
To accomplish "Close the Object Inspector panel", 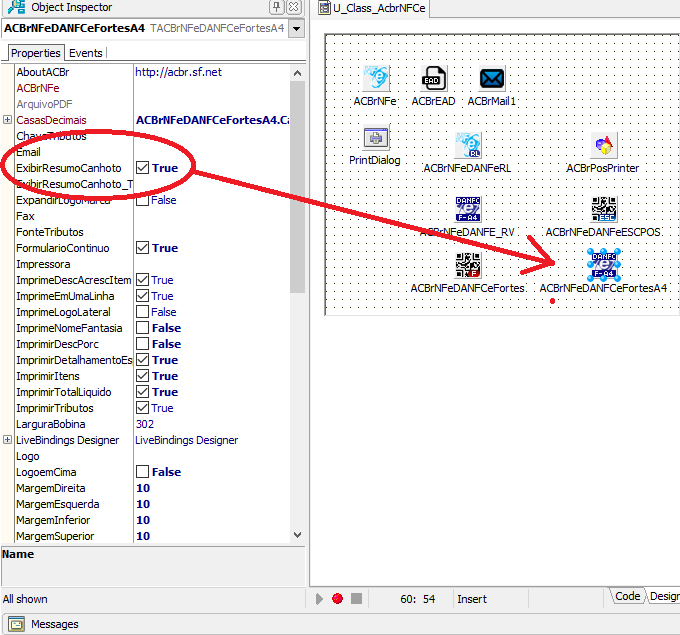I will point(294,7).
